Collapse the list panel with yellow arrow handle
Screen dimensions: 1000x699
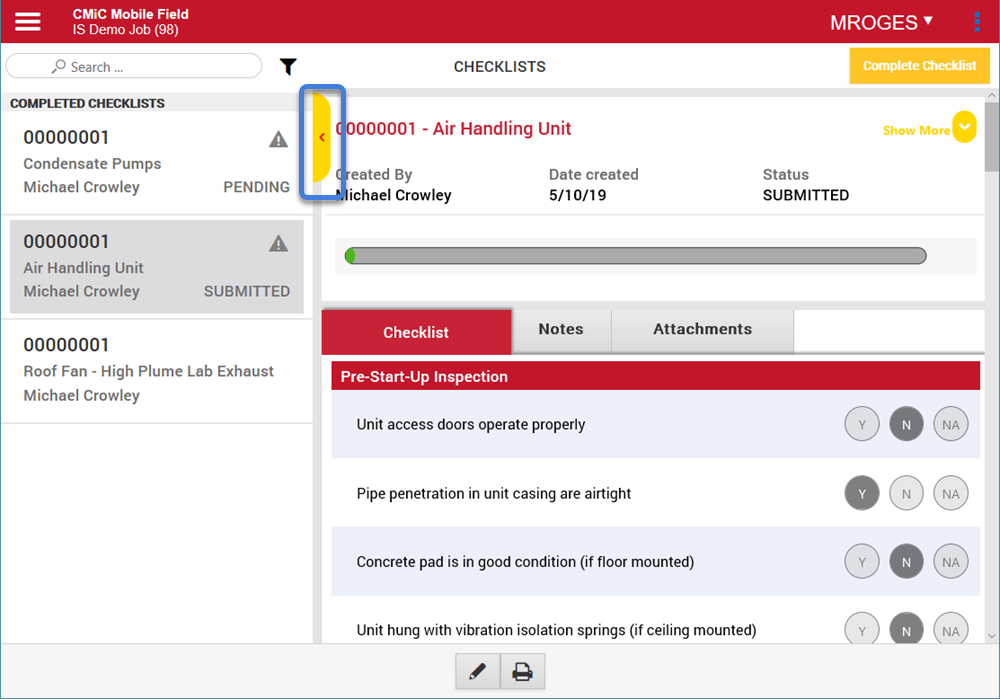point(321,138)
